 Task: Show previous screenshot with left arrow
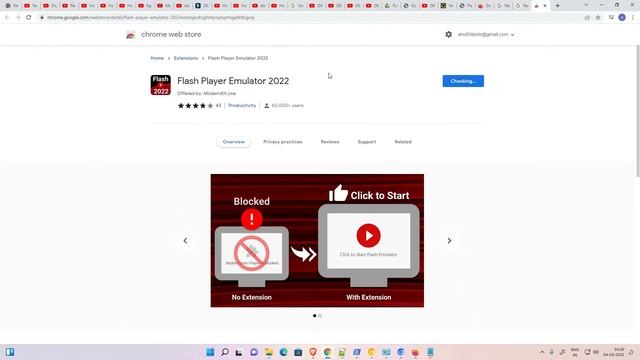click(185, 241)
